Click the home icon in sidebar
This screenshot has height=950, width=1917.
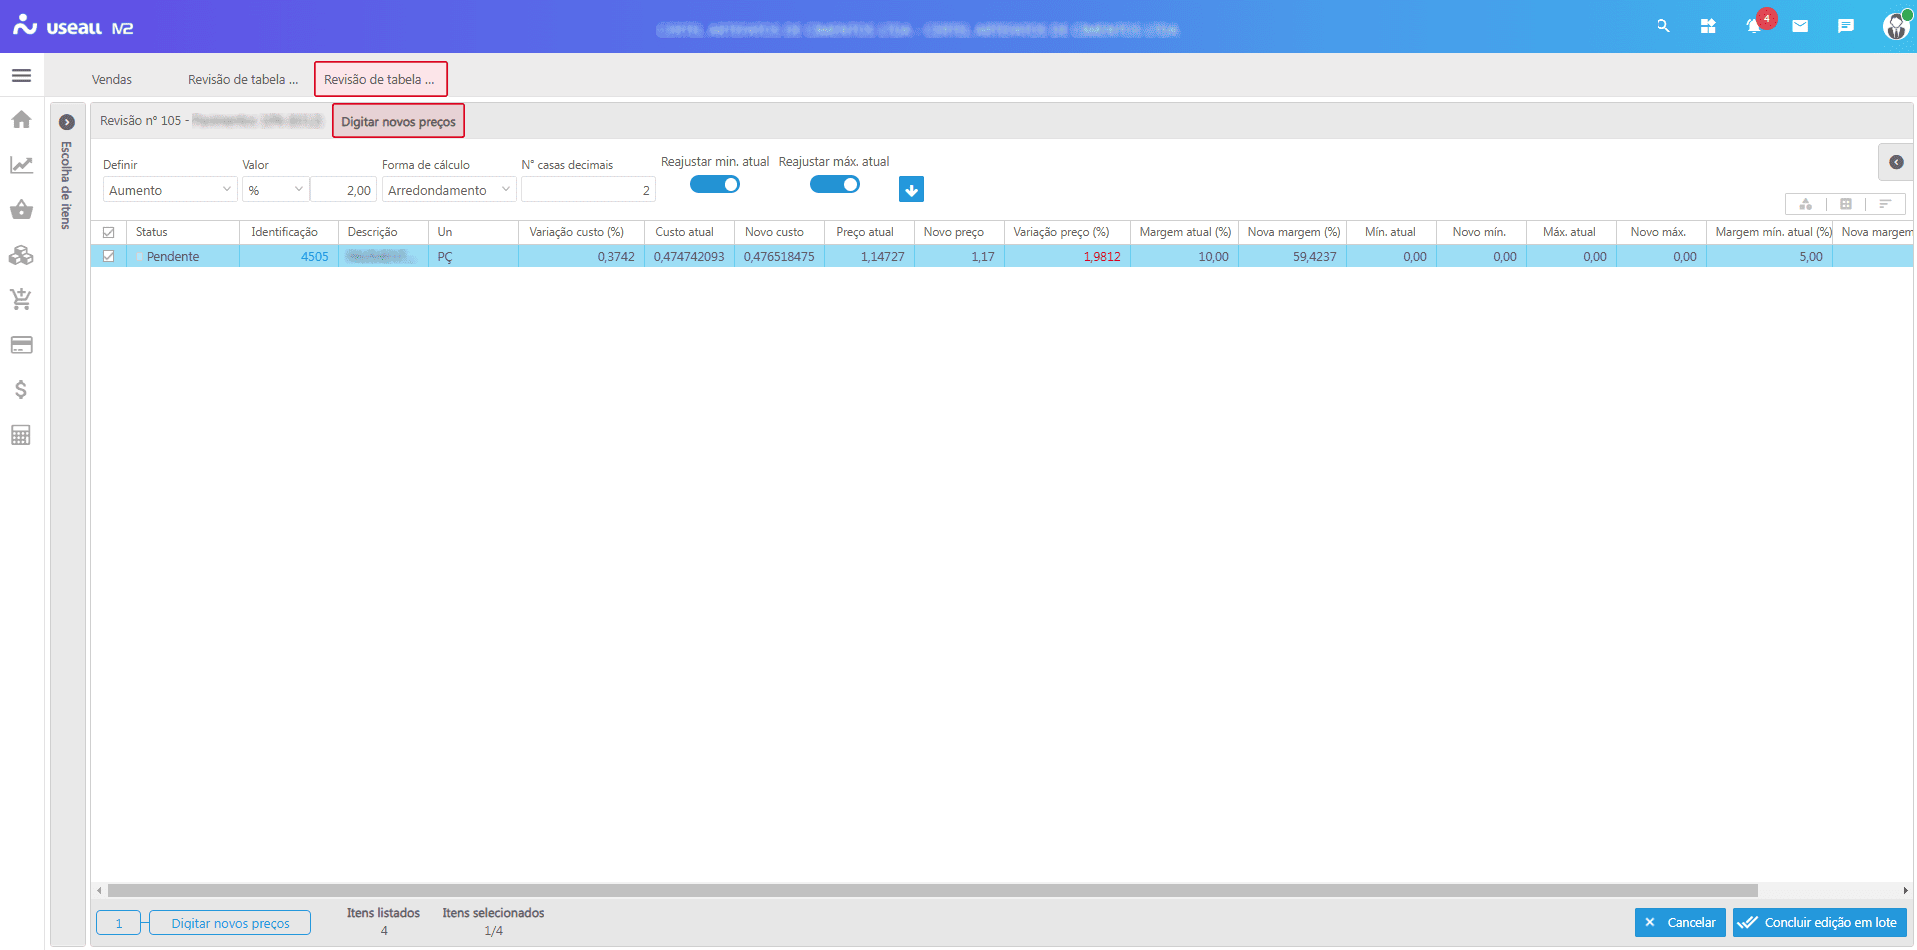click(21, 120)
